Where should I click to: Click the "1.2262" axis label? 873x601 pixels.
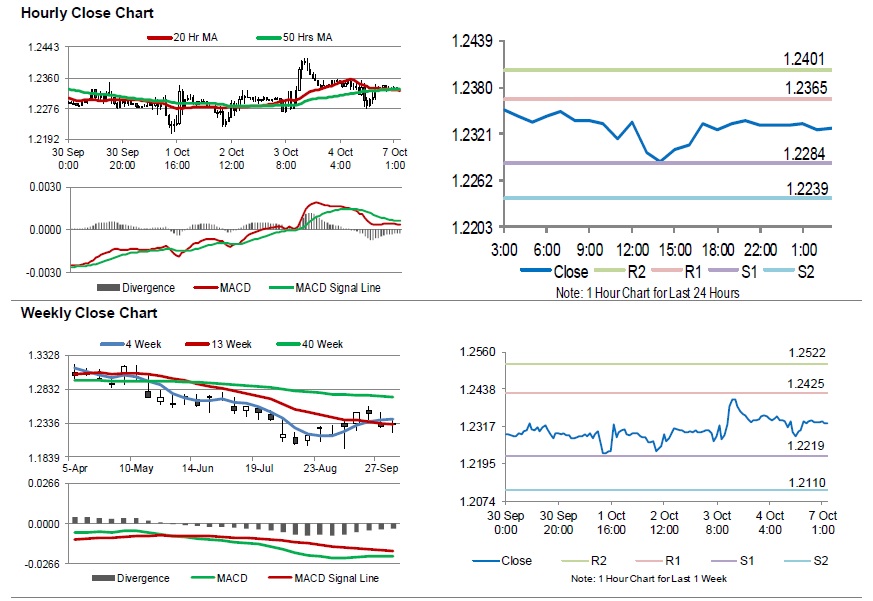[472, 180]
